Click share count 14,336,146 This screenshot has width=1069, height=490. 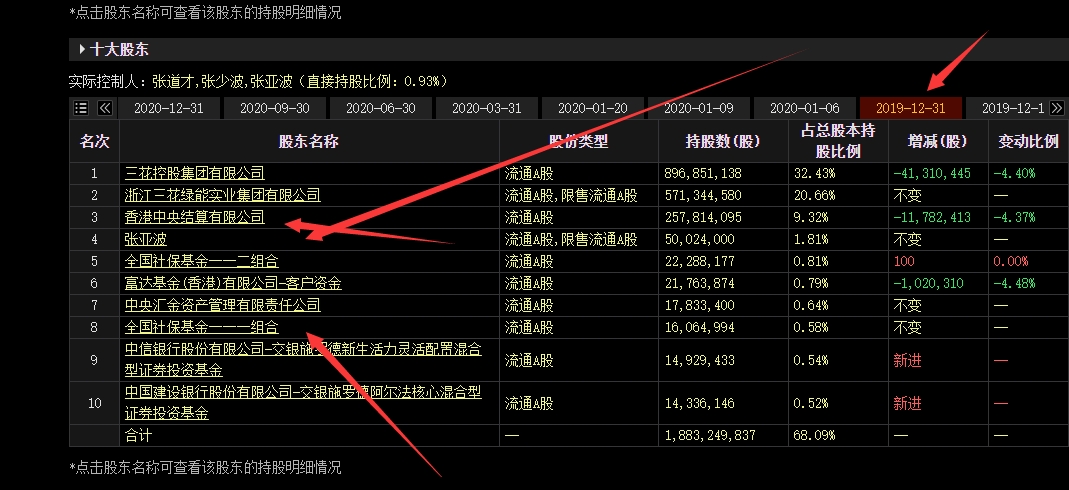point(699,403)
